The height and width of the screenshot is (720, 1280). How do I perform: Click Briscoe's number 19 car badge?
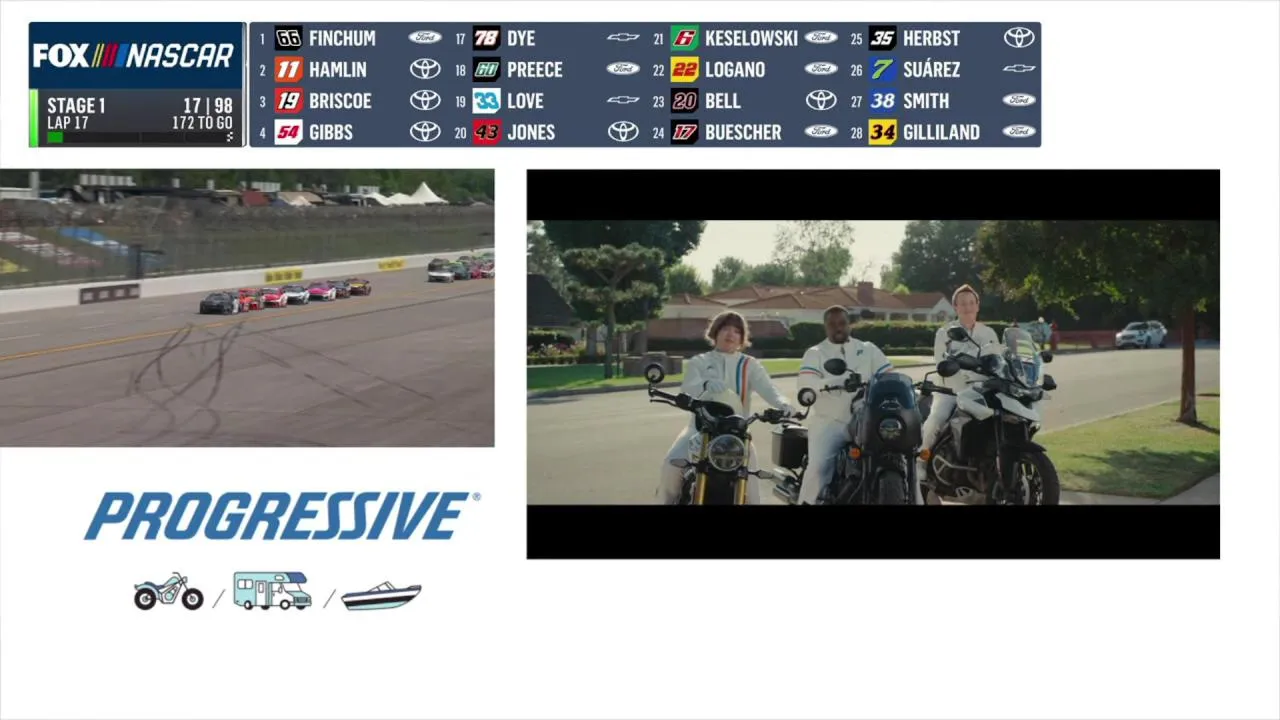click(288, 100)
